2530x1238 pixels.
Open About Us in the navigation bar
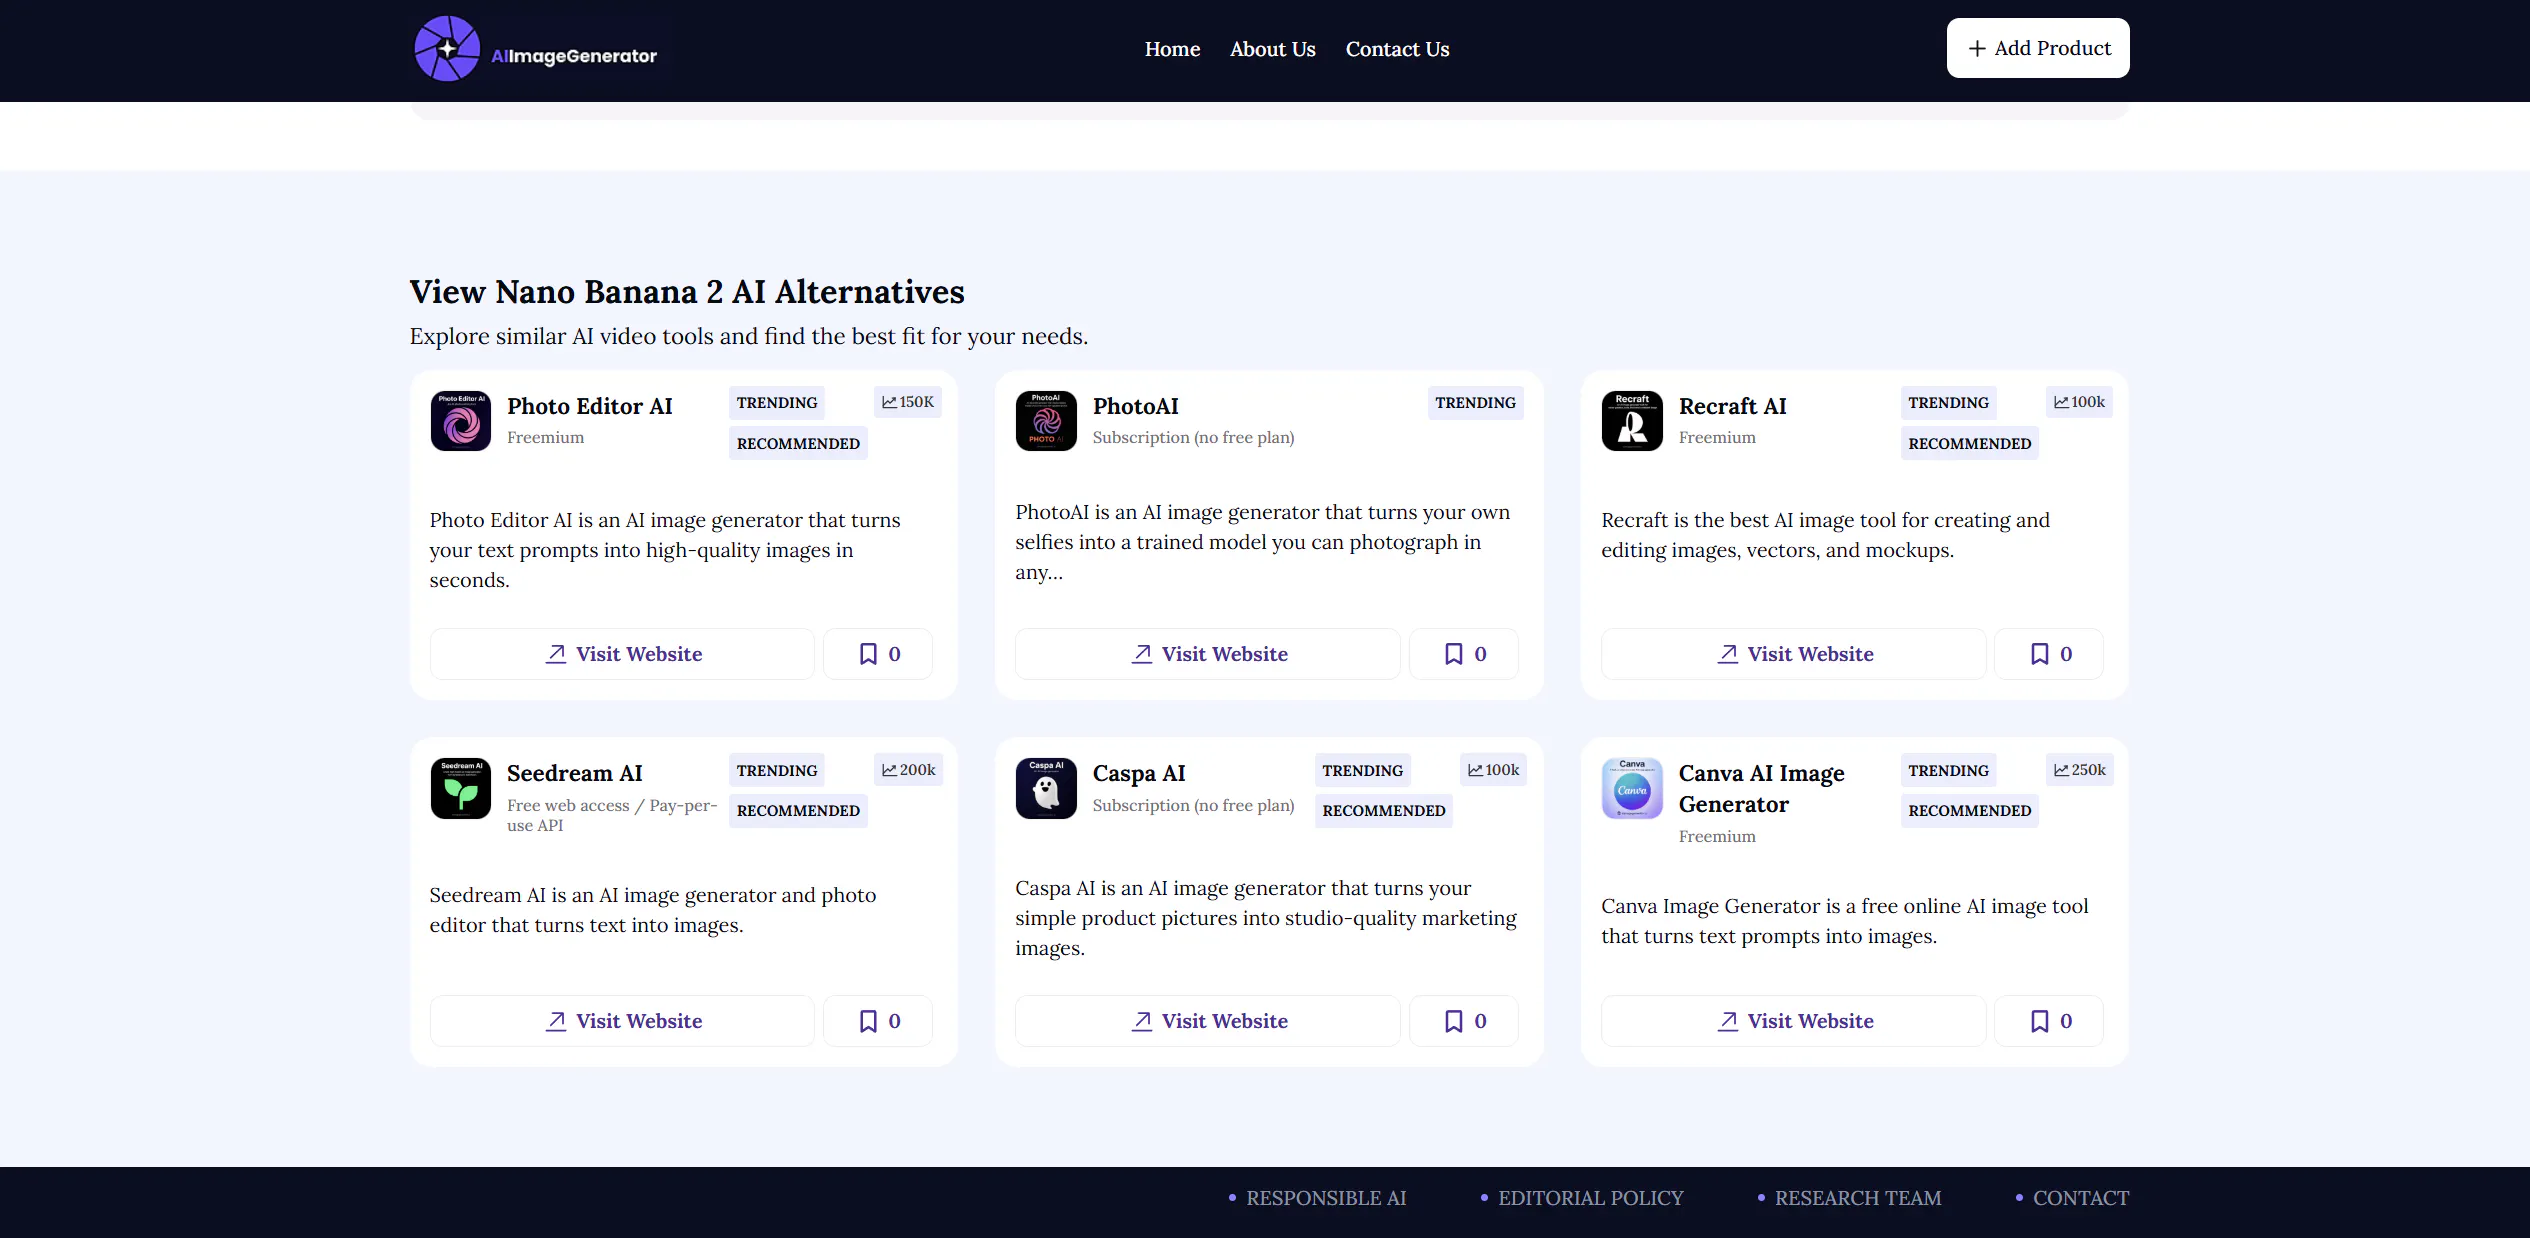click(1272, 49)
